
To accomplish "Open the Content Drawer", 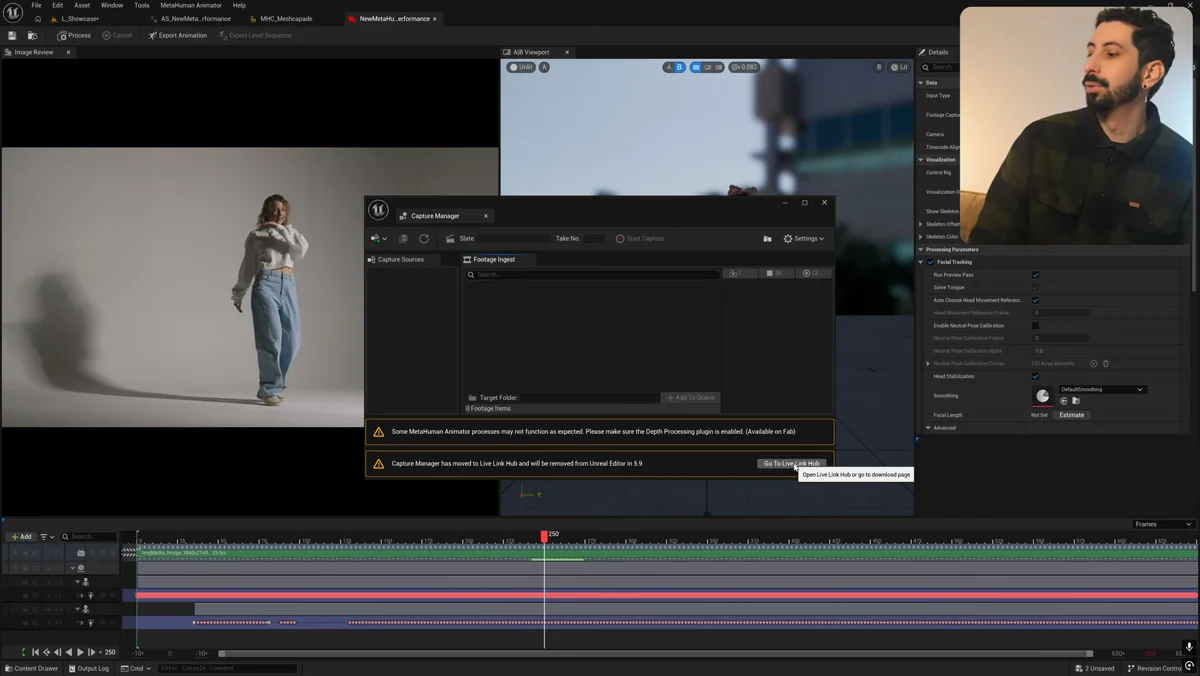I will pyautogui.click(x=32, y=668).
